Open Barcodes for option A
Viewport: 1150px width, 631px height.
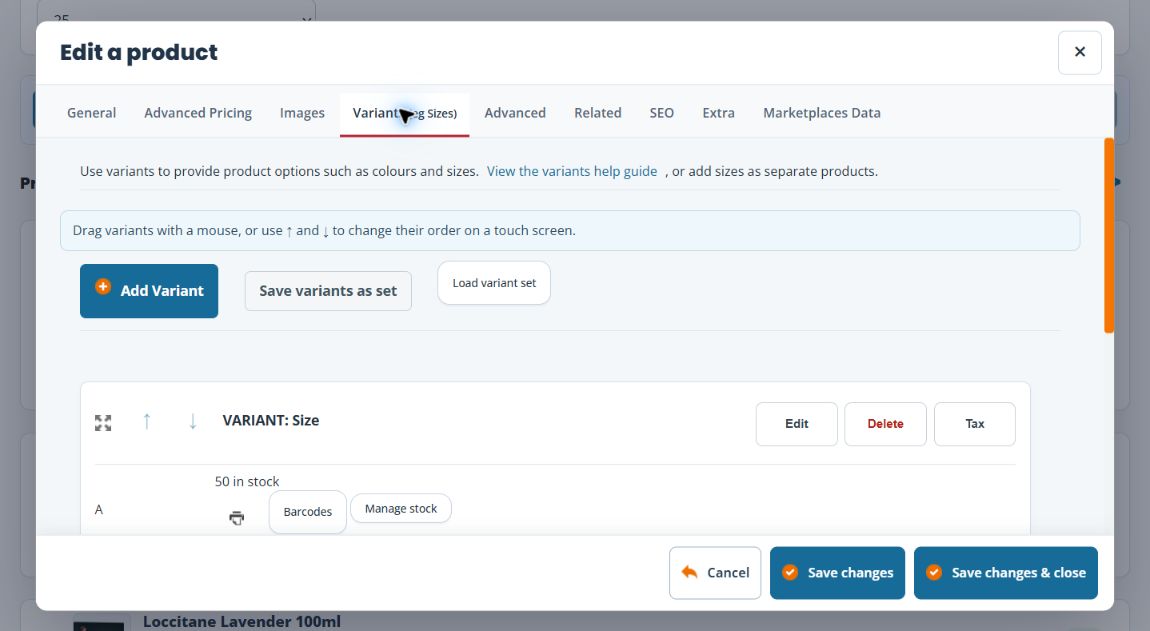click(x=307, y=511)
